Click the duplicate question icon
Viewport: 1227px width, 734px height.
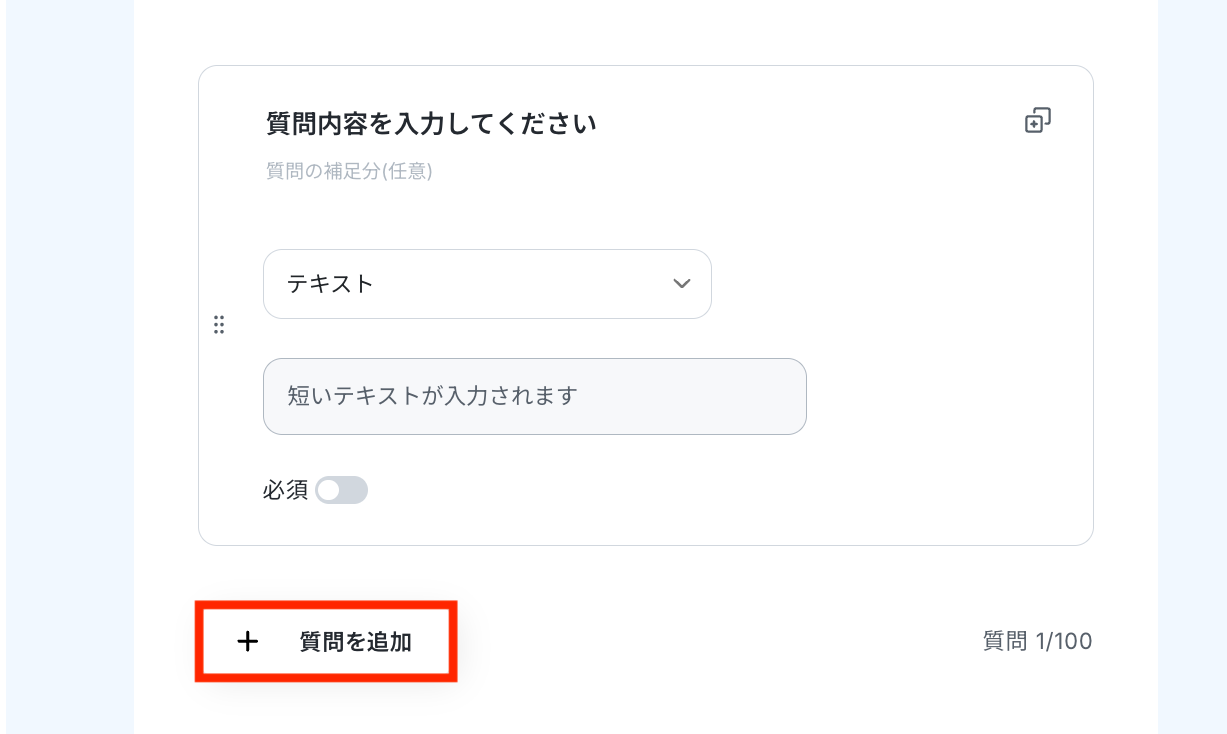coord(1038,121)
